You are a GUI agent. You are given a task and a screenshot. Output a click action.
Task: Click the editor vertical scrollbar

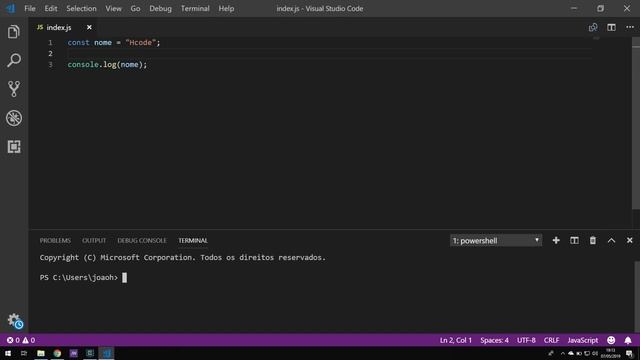coord(636,122)
